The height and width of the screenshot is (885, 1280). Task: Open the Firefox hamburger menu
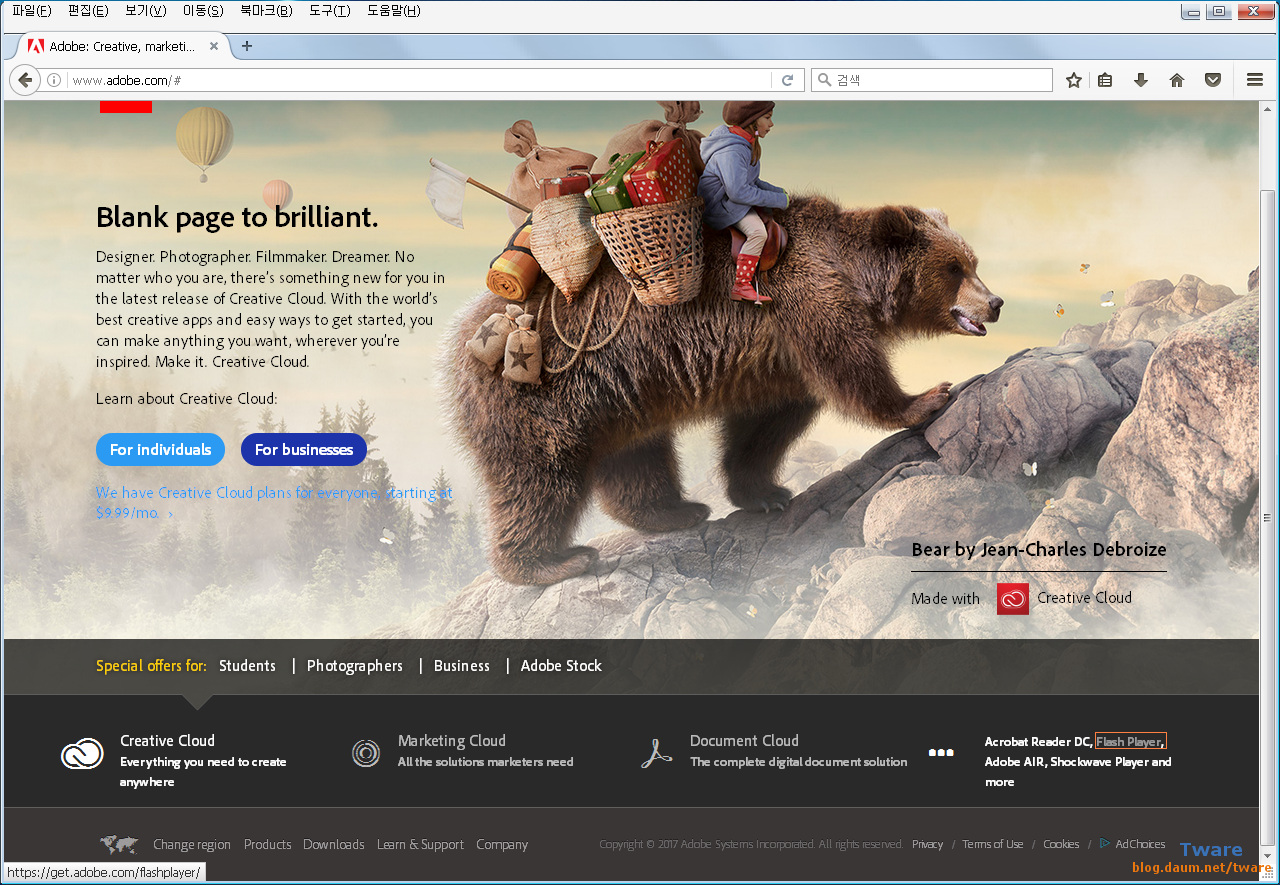[1255, 80]
